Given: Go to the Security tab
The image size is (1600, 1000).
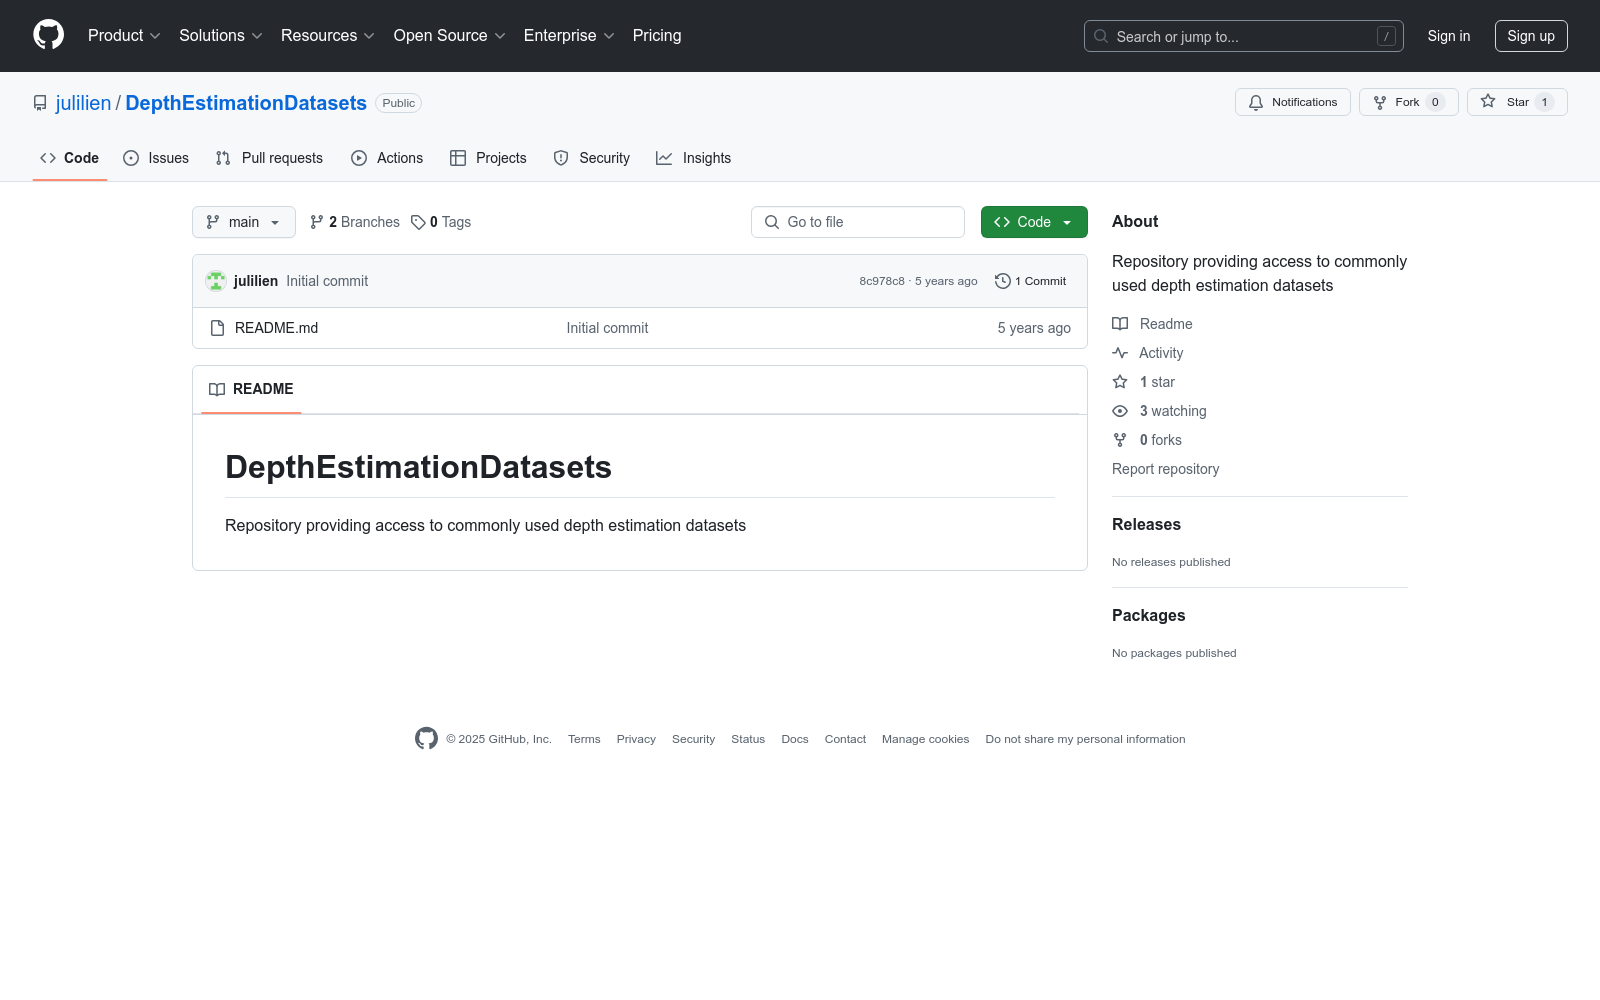Looking at the screenshot, I should (592, 158).
